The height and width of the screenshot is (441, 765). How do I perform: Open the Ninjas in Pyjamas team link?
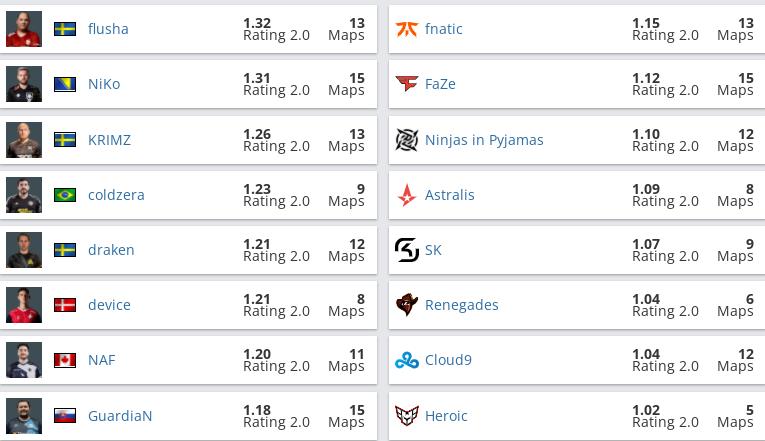(x=484, y=140)
